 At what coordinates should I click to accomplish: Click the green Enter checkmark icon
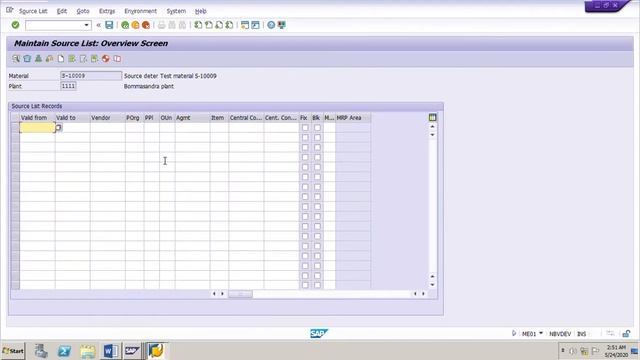click(16, 25)
